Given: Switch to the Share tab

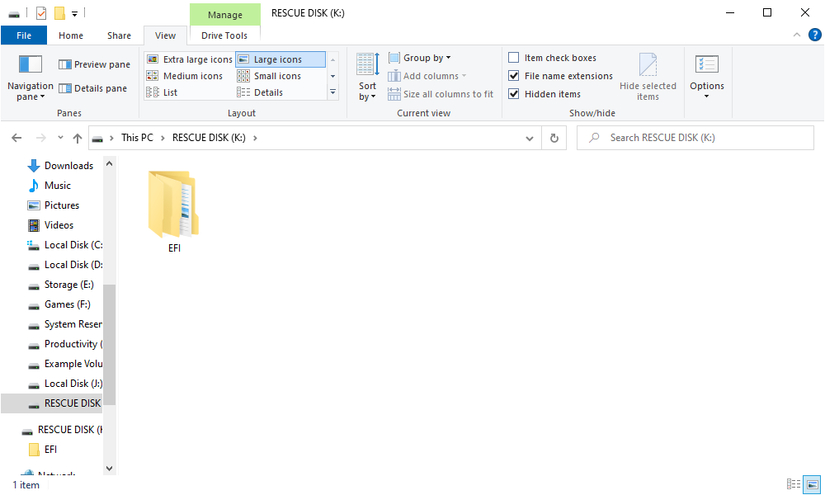Looking at the screenshot, I should [119, 35].
